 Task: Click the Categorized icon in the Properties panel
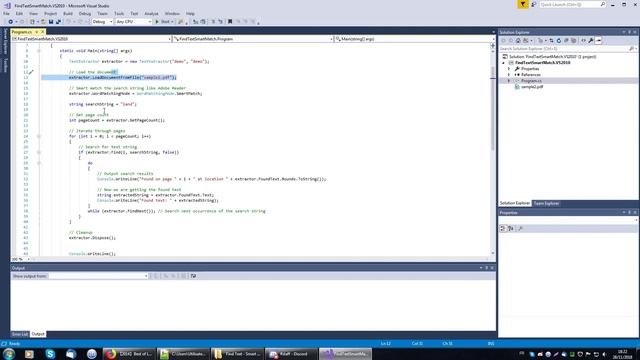coord(503,229)
